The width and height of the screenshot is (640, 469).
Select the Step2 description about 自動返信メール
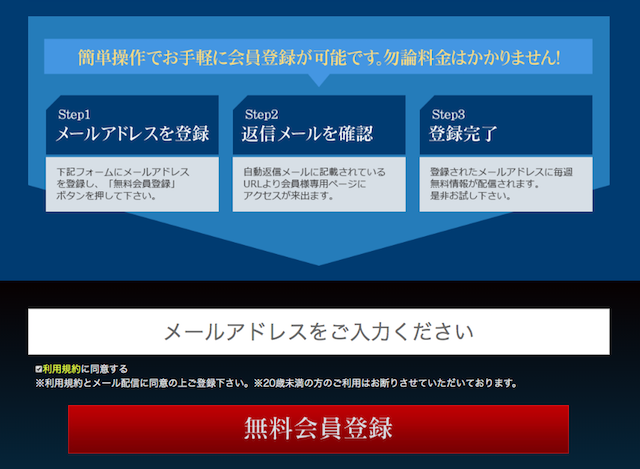(x=318, y=183)
